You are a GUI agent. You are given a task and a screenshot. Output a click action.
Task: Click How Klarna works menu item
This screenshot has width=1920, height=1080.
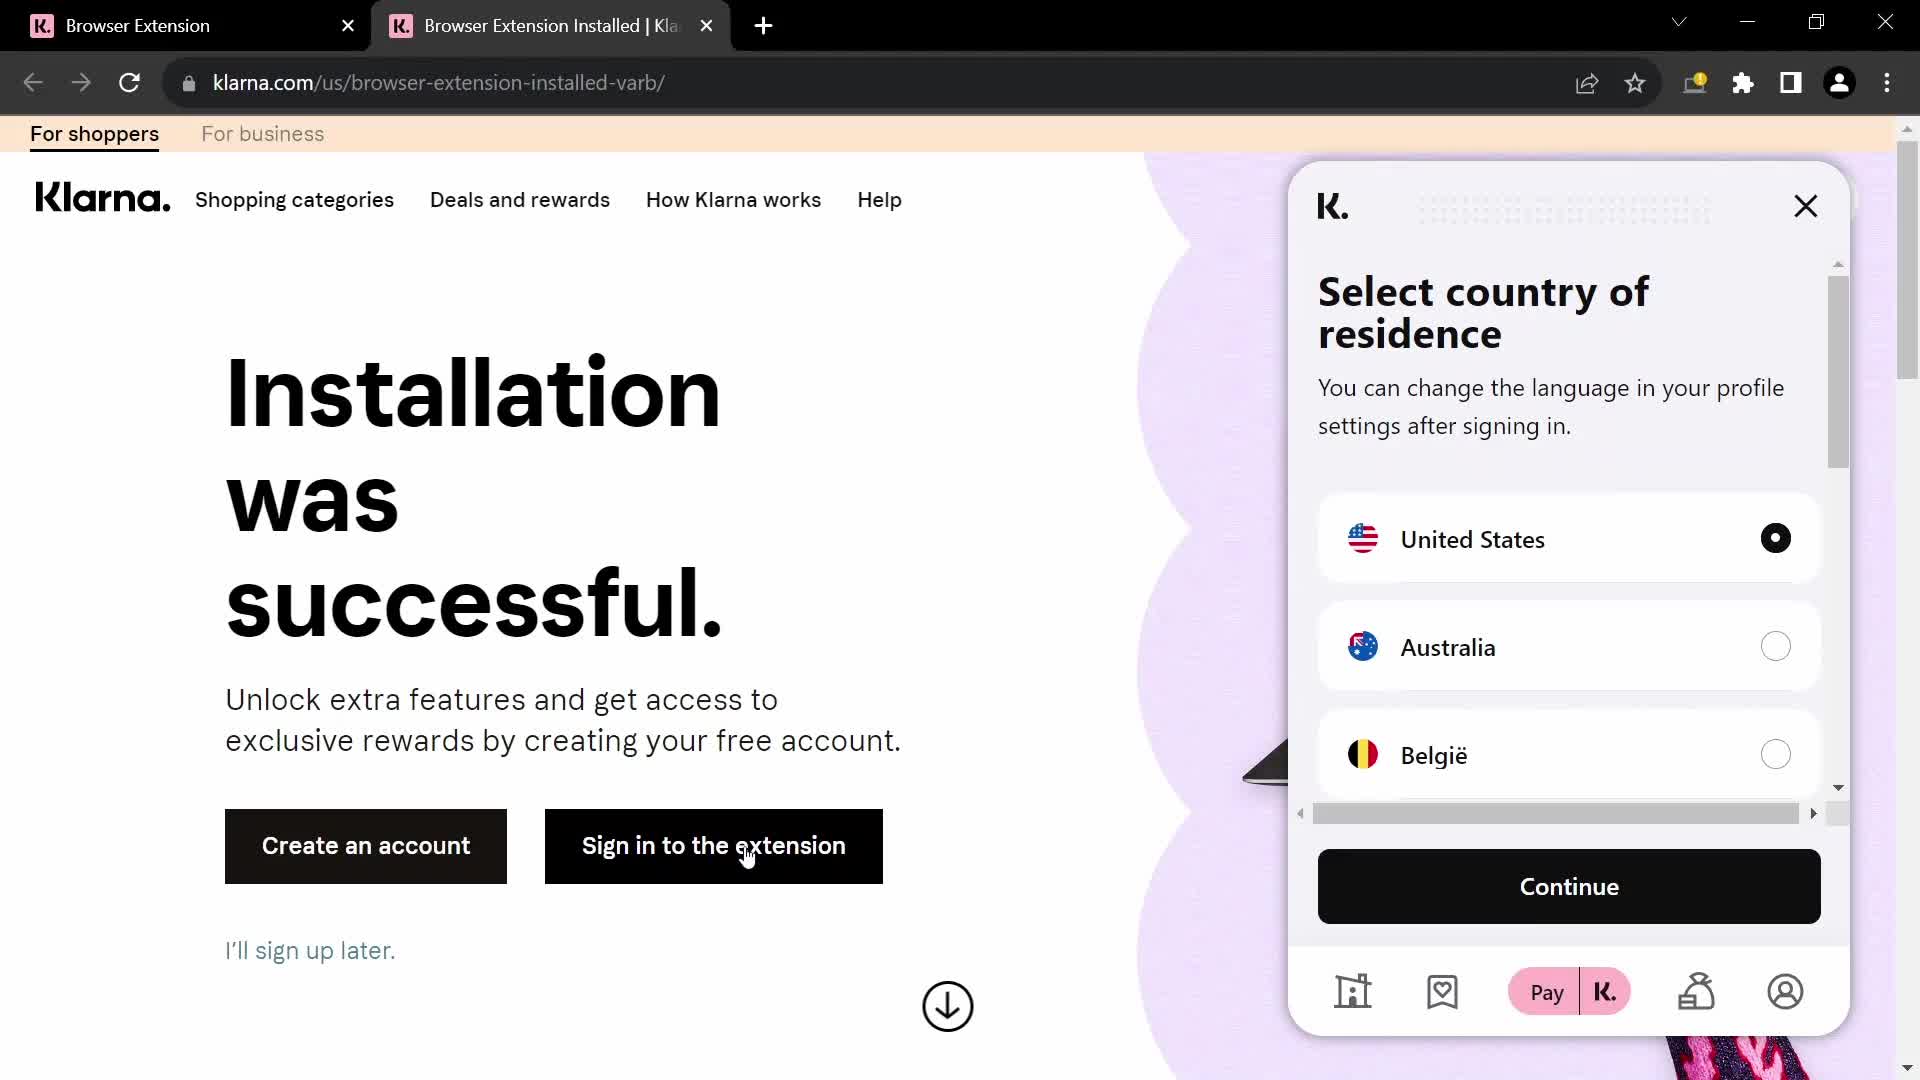[x=733, y=199]
